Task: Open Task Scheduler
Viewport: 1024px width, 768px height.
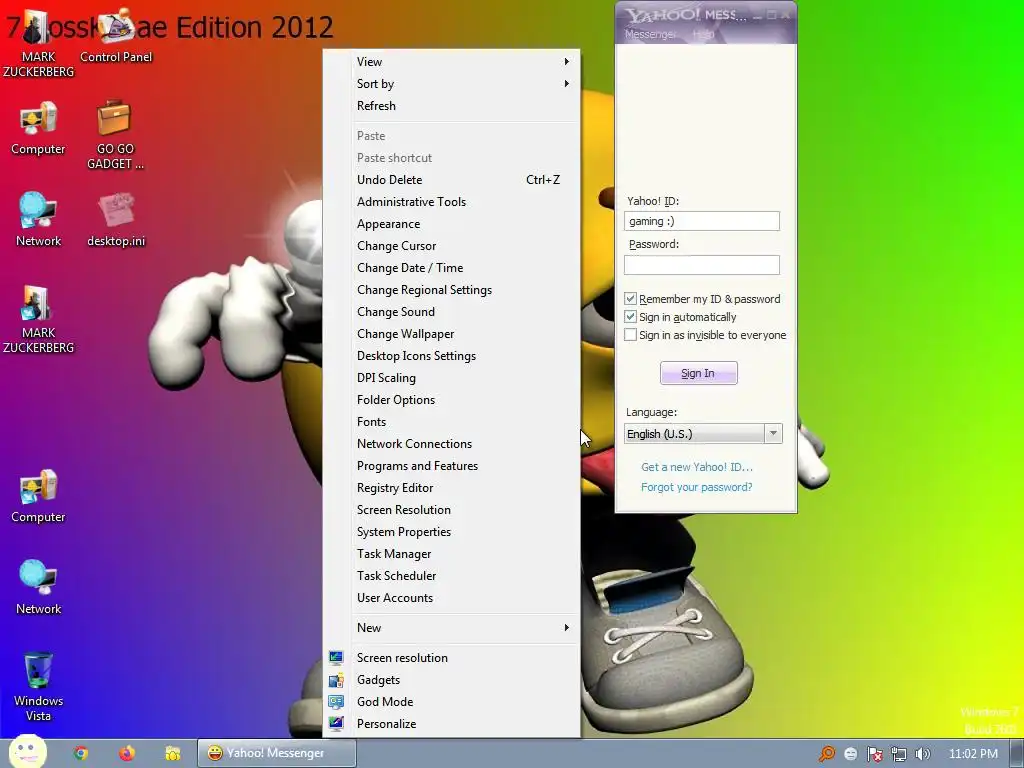Action: 451,575
